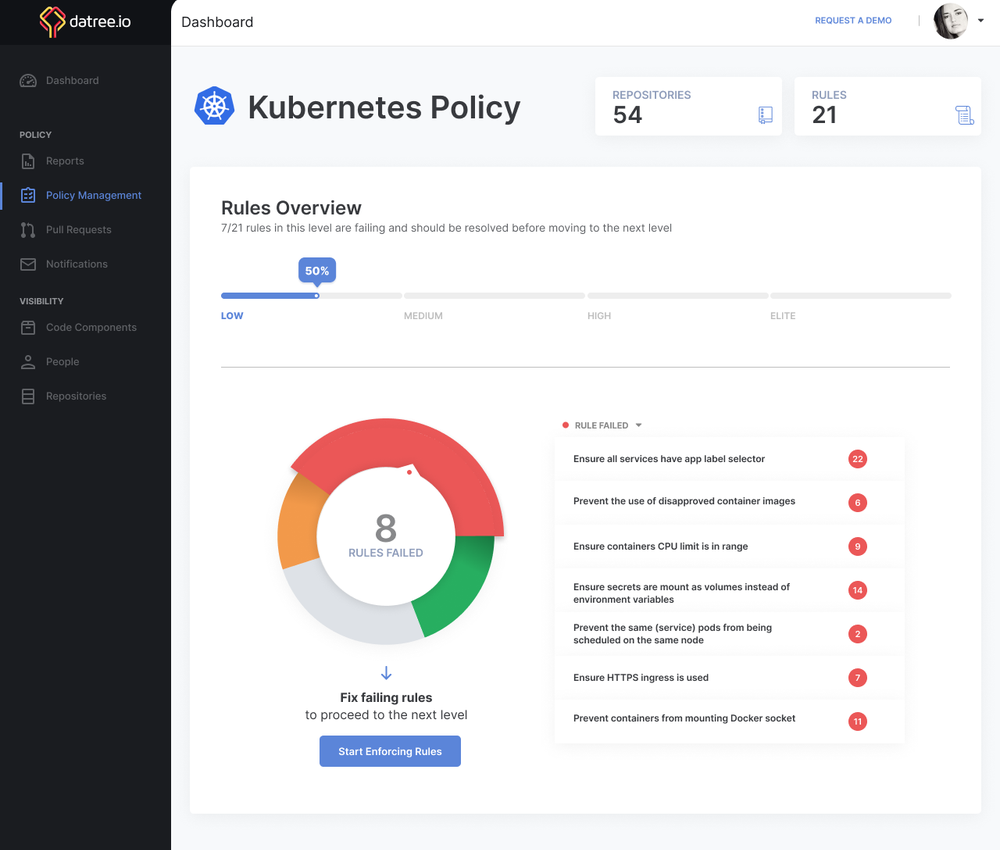This screenshot has height=850, width=1000.
Task: Click the MEDIUM level label
Action: (423, 316)
